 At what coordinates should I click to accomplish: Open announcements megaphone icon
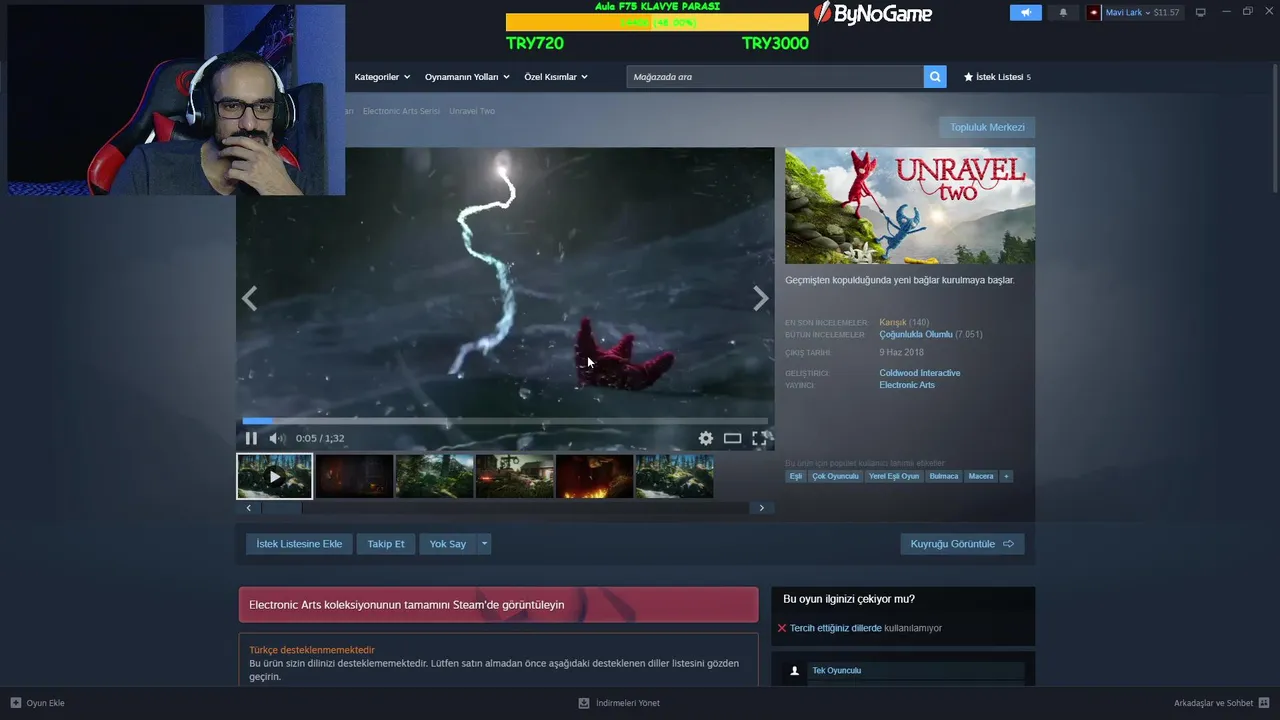tap(1025, 13)
